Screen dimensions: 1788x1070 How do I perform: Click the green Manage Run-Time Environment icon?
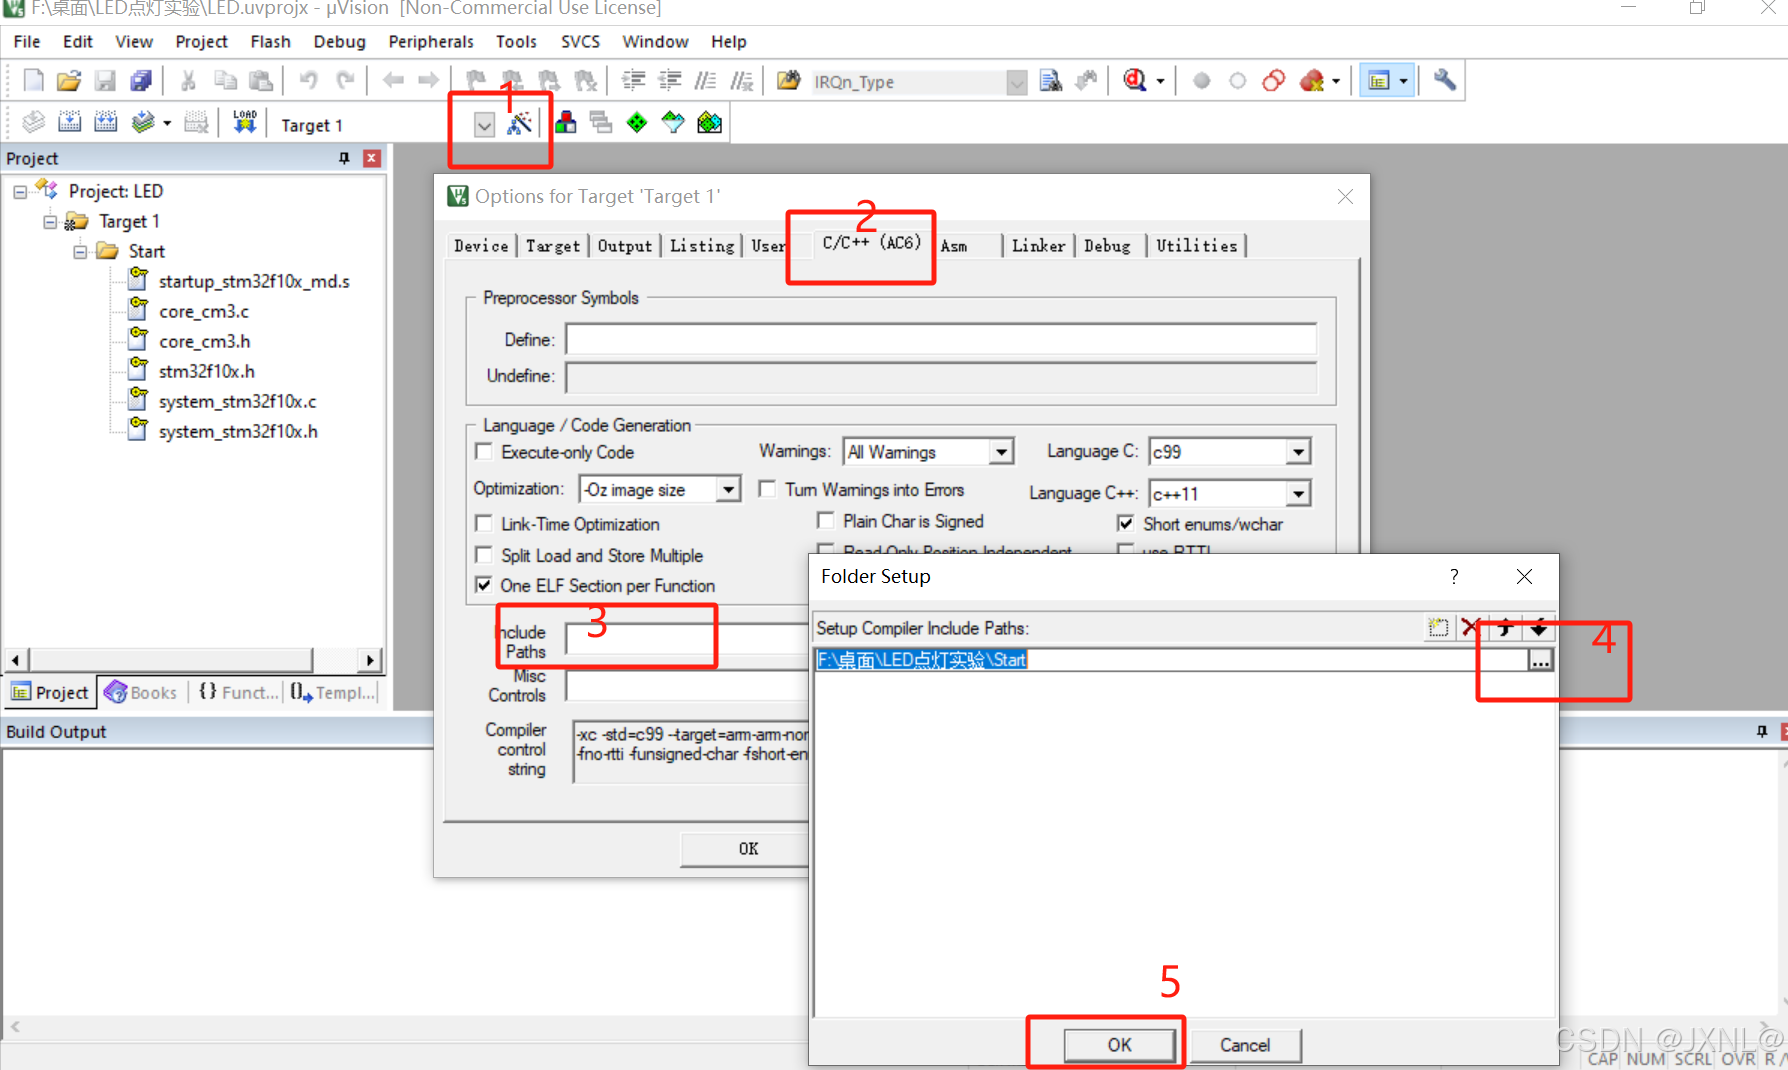[637, 123]
